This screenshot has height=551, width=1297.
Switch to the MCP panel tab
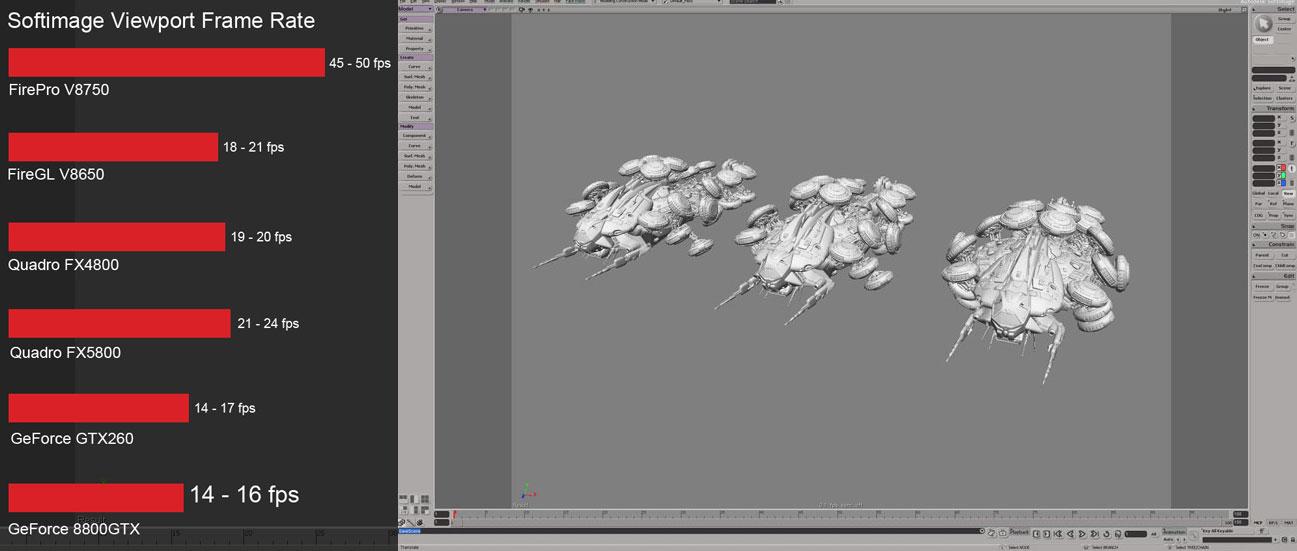pos(1258,523)
